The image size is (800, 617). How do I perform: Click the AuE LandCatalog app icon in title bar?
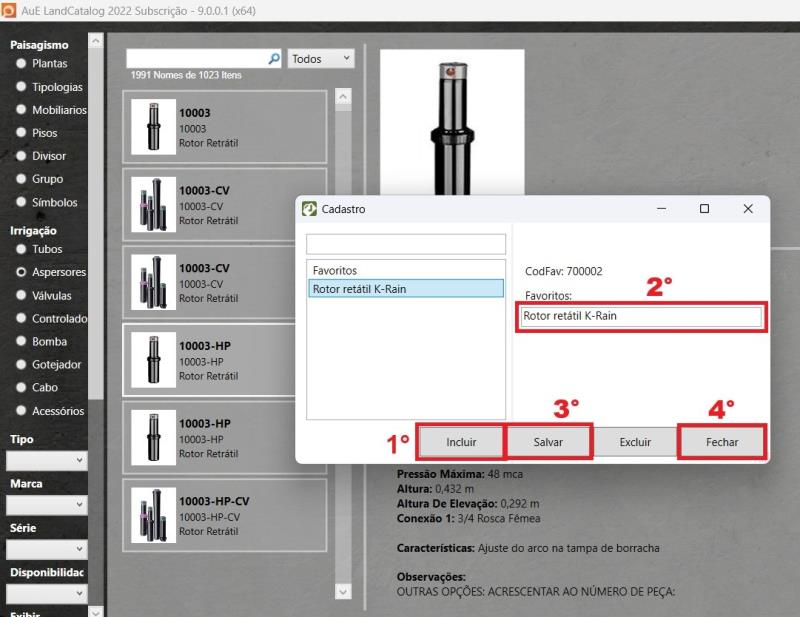point(8,10)
